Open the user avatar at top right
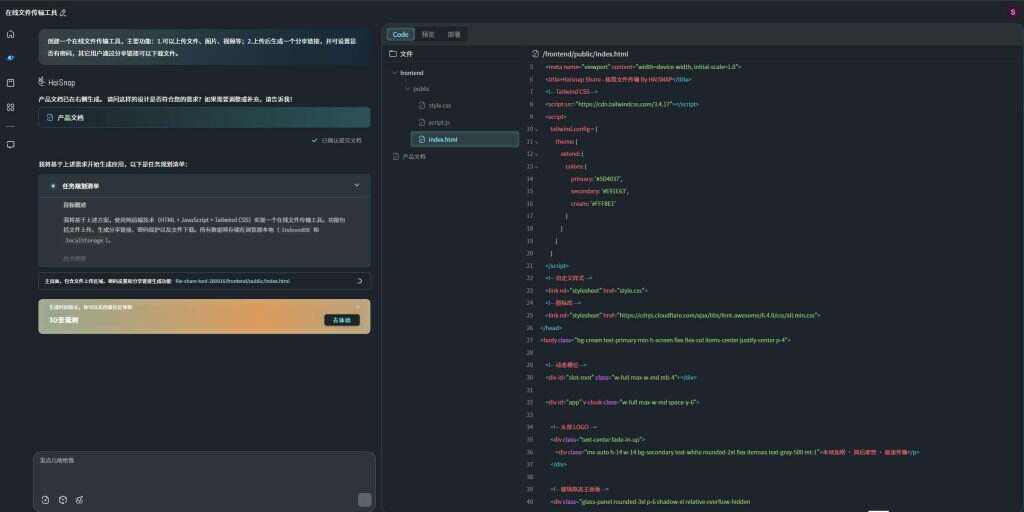Screen dimensions: 1024x512 [1012, 12]
